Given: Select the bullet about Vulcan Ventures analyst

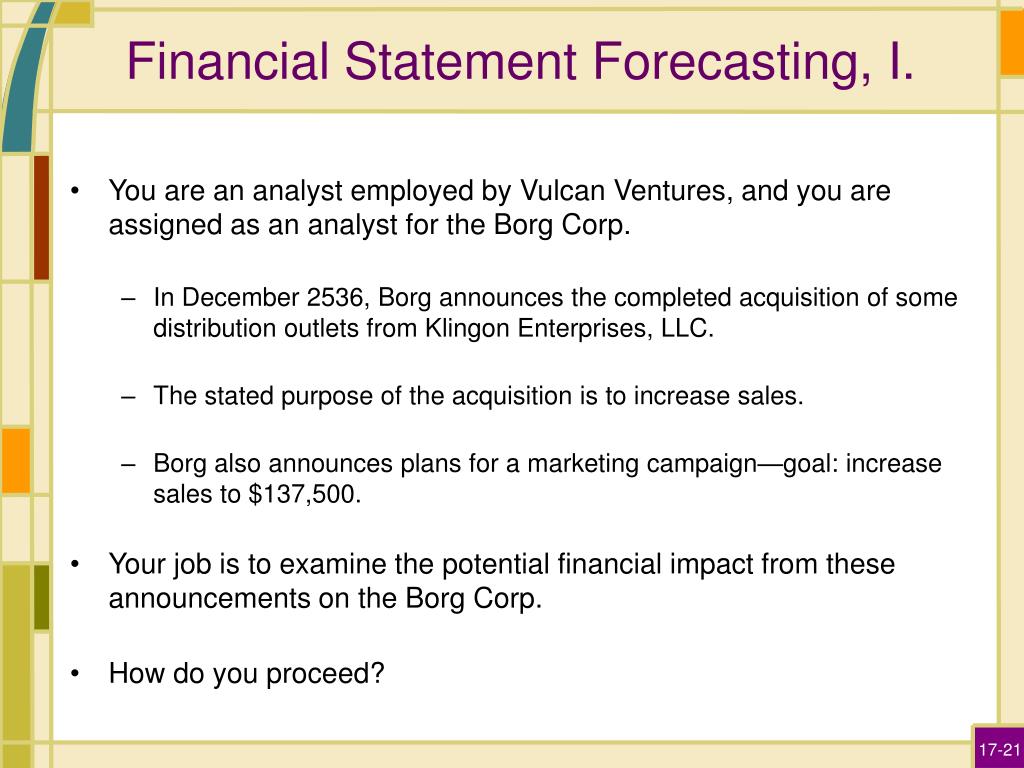Looking at the screenshot, I should [x=500, y=208].
